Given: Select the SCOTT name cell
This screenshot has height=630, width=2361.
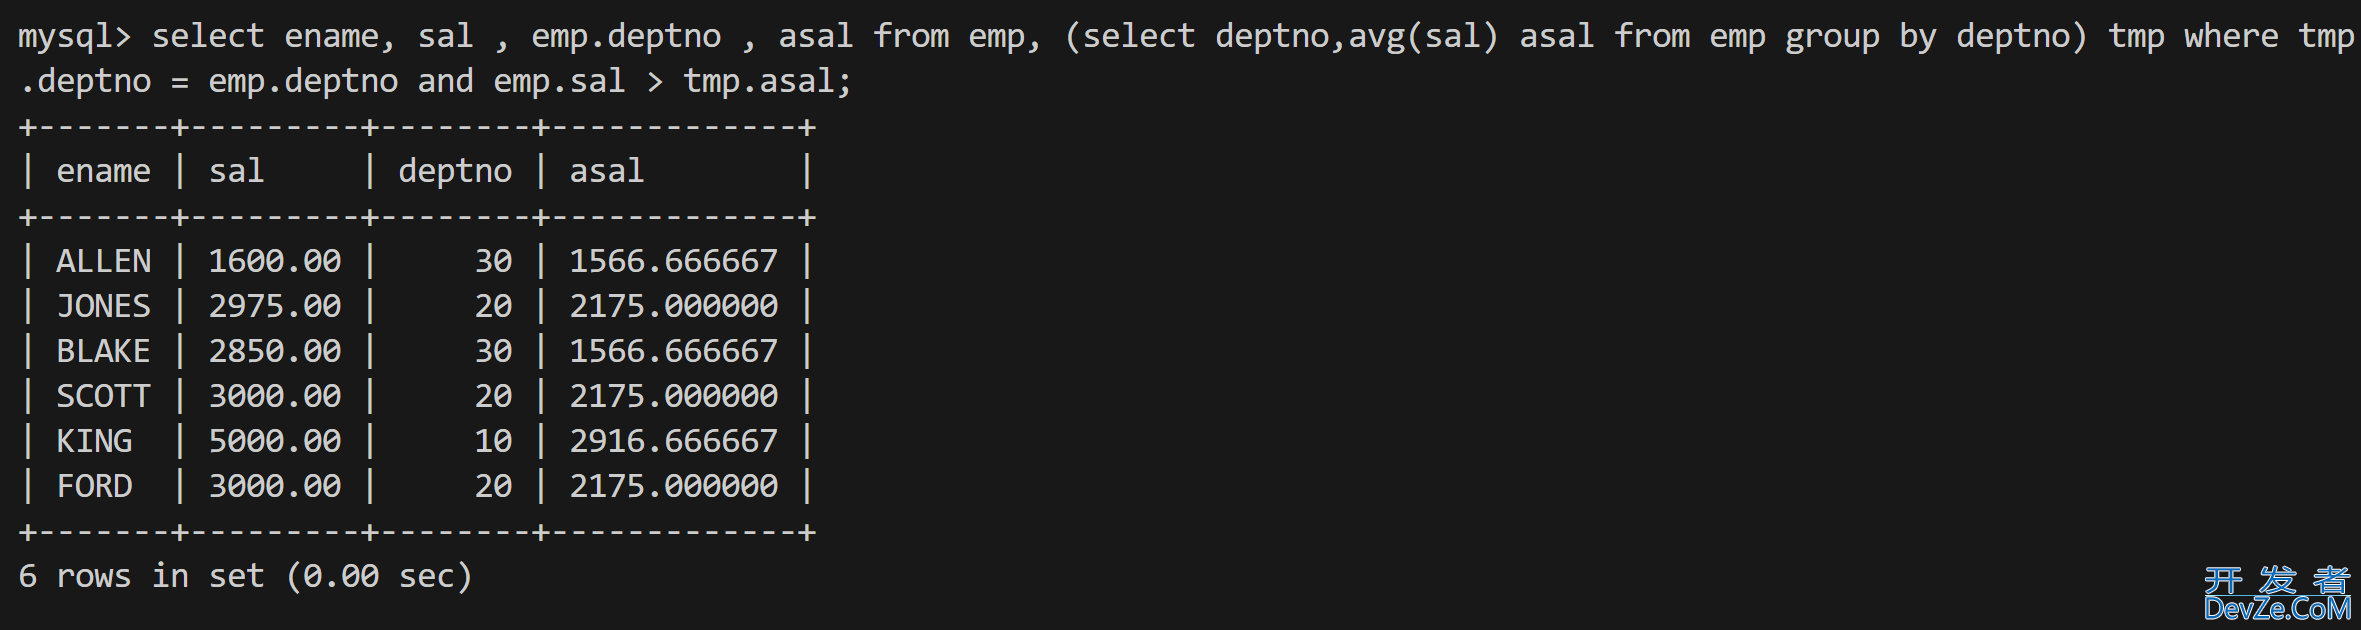Looking at the screenshot, I should [x=103, y=396].
